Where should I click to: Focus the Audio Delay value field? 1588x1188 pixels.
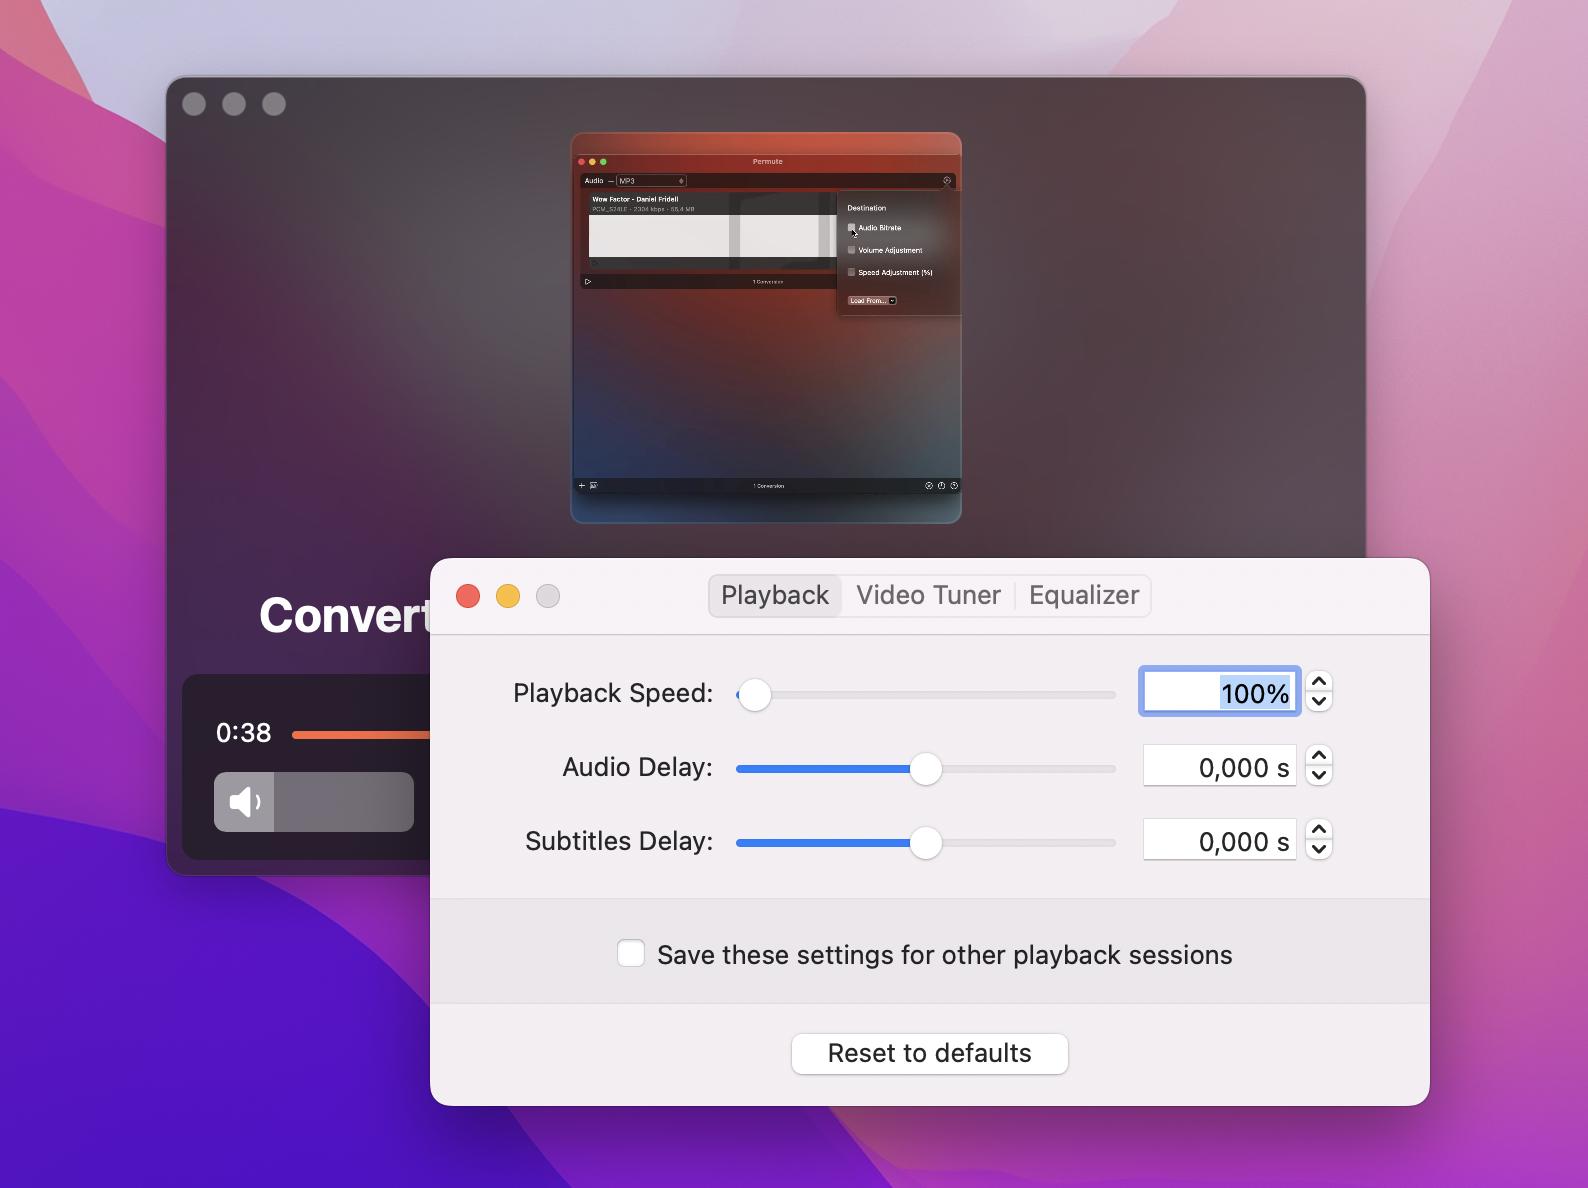1220,767
